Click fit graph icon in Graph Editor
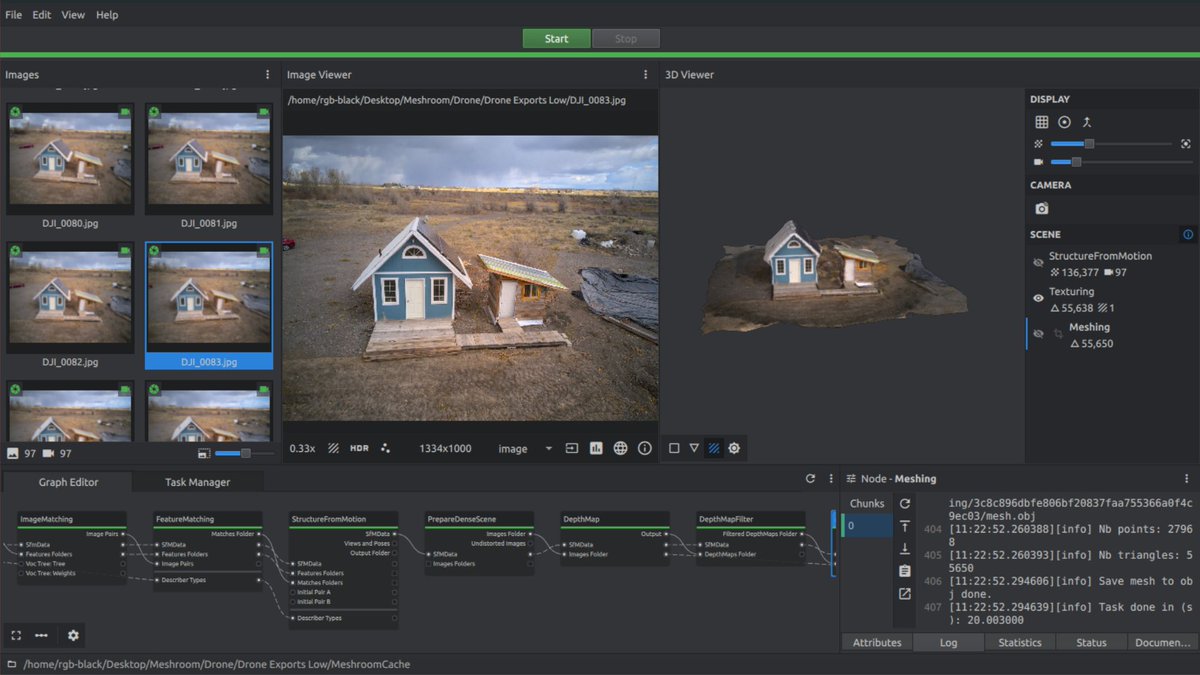1200x675 pixels. click(x=16, y=635)
